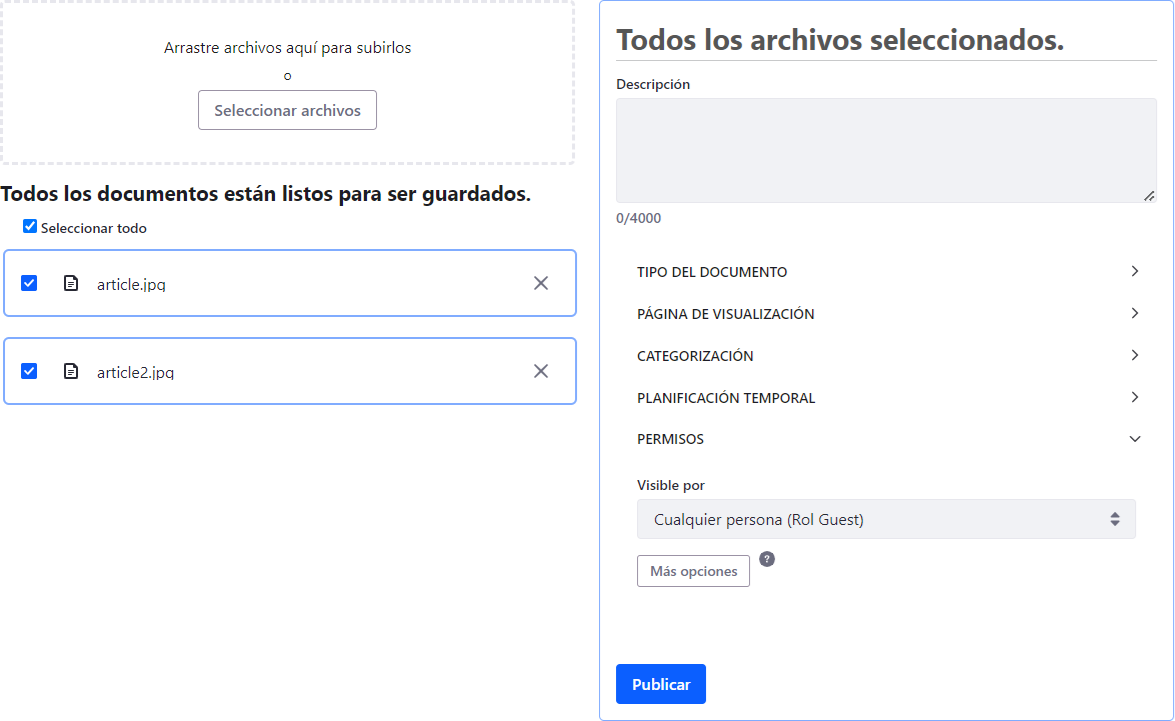Viewport: 1175px width, 721px height.
Task: Click the resize handle of Descripción box
Action: point(1149,196)
